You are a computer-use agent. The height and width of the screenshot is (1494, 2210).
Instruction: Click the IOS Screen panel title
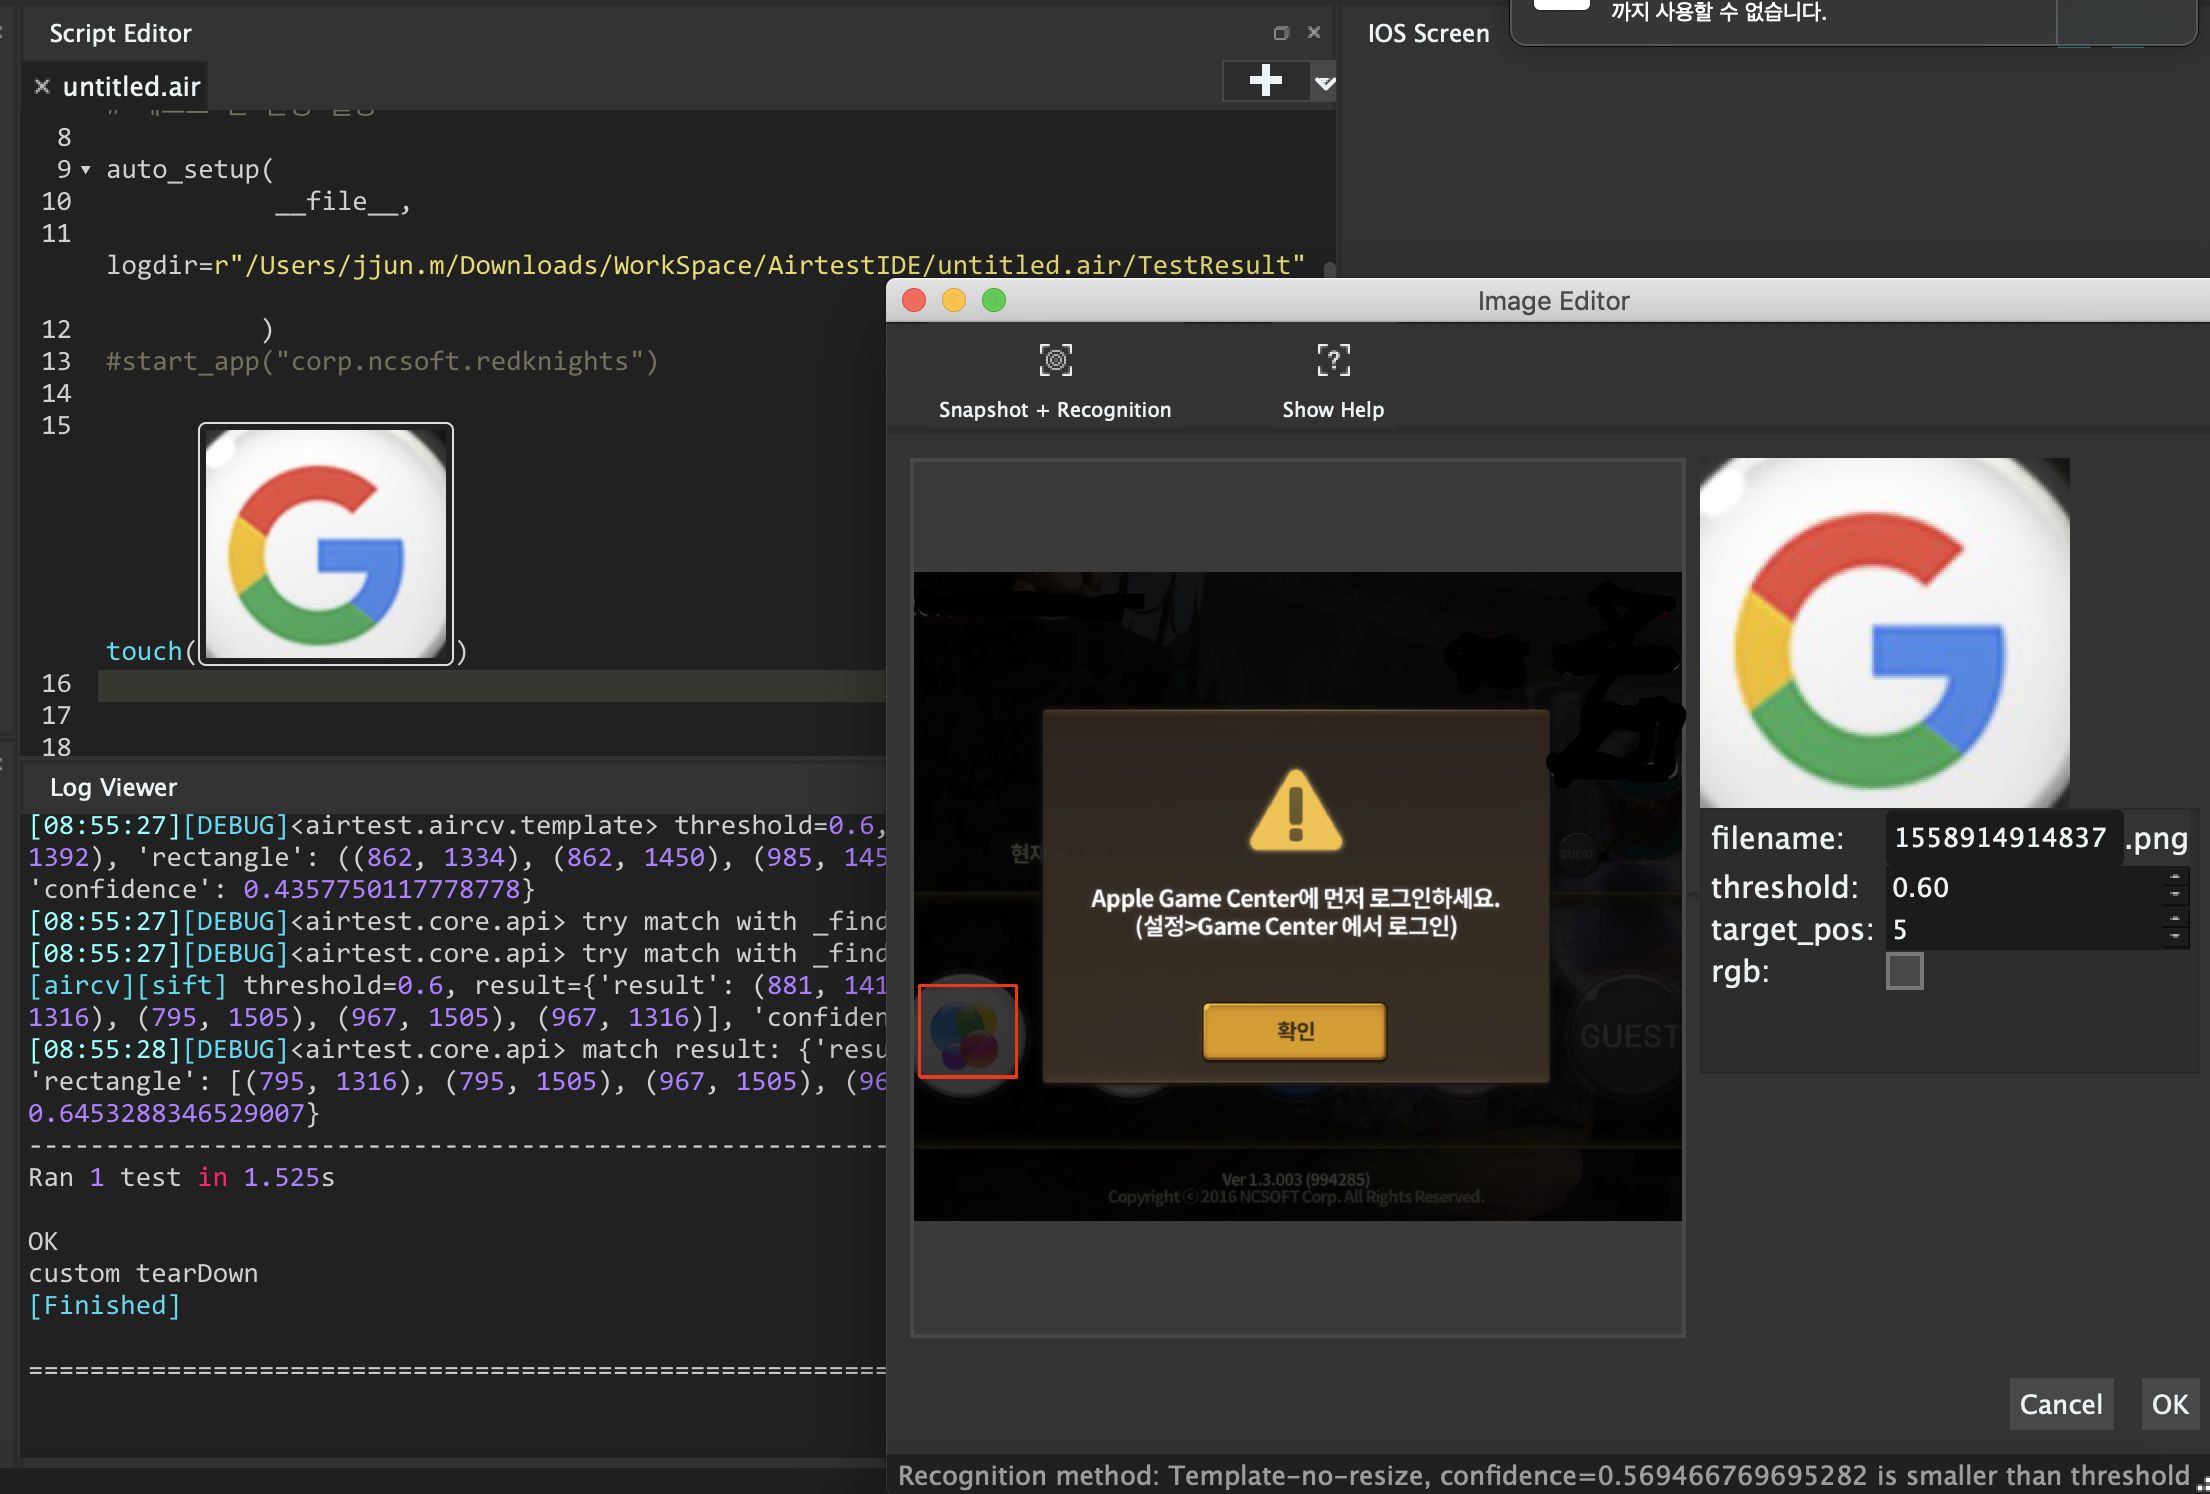(1428, 34)
